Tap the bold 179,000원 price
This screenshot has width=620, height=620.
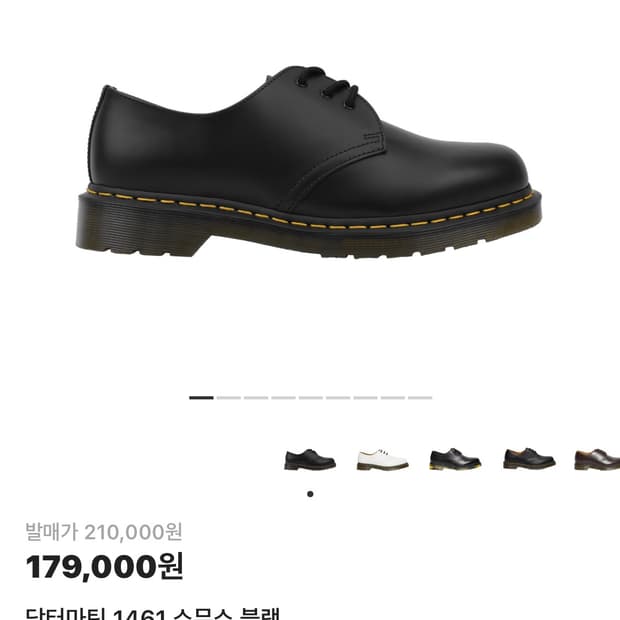104,567
